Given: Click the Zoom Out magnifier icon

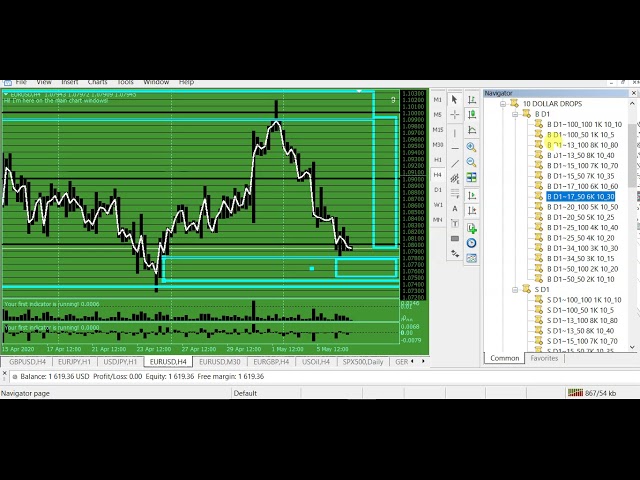Looking at the screenshot, I should pyautogui.click(x=472, y=162).
